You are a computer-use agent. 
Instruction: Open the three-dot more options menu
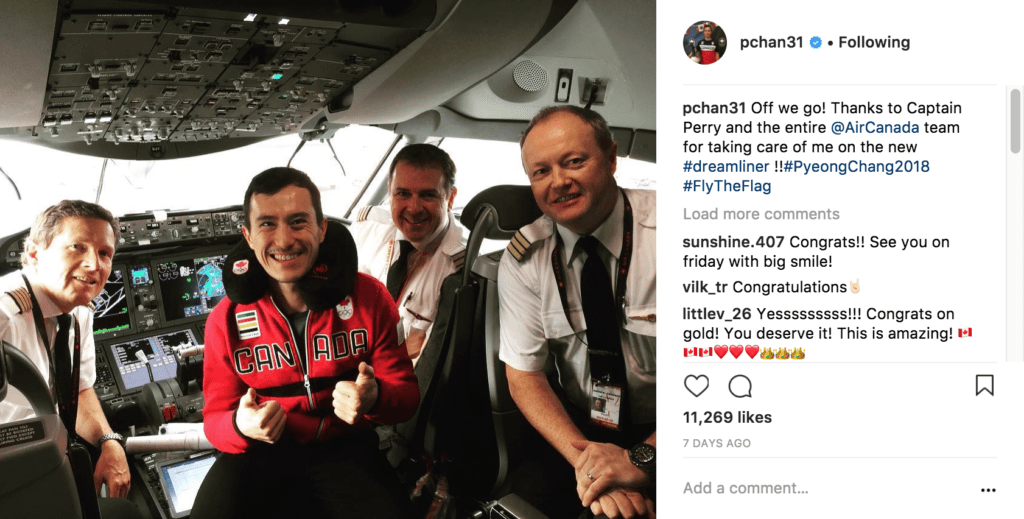[988, 490]
